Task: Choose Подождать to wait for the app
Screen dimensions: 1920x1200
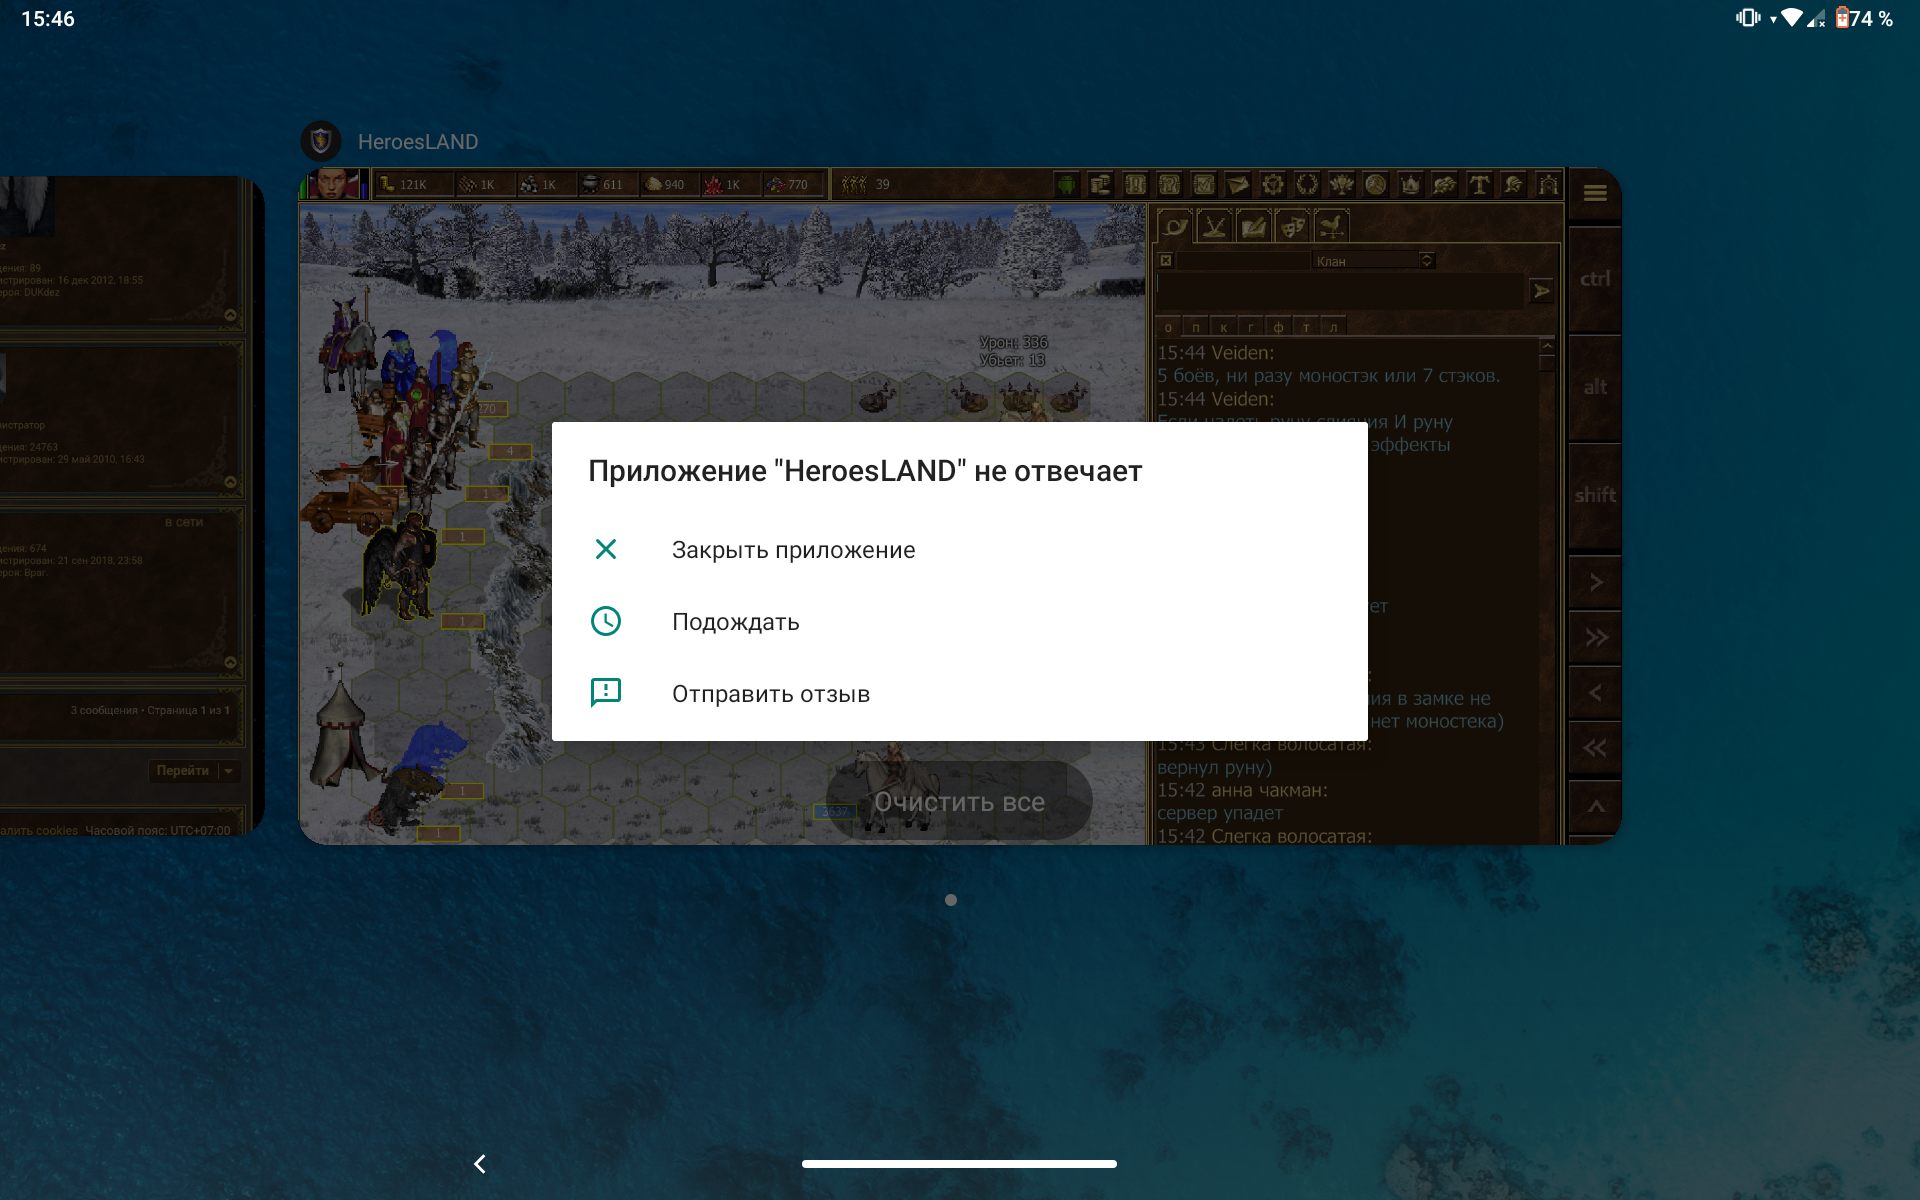Action: (735, 622)
